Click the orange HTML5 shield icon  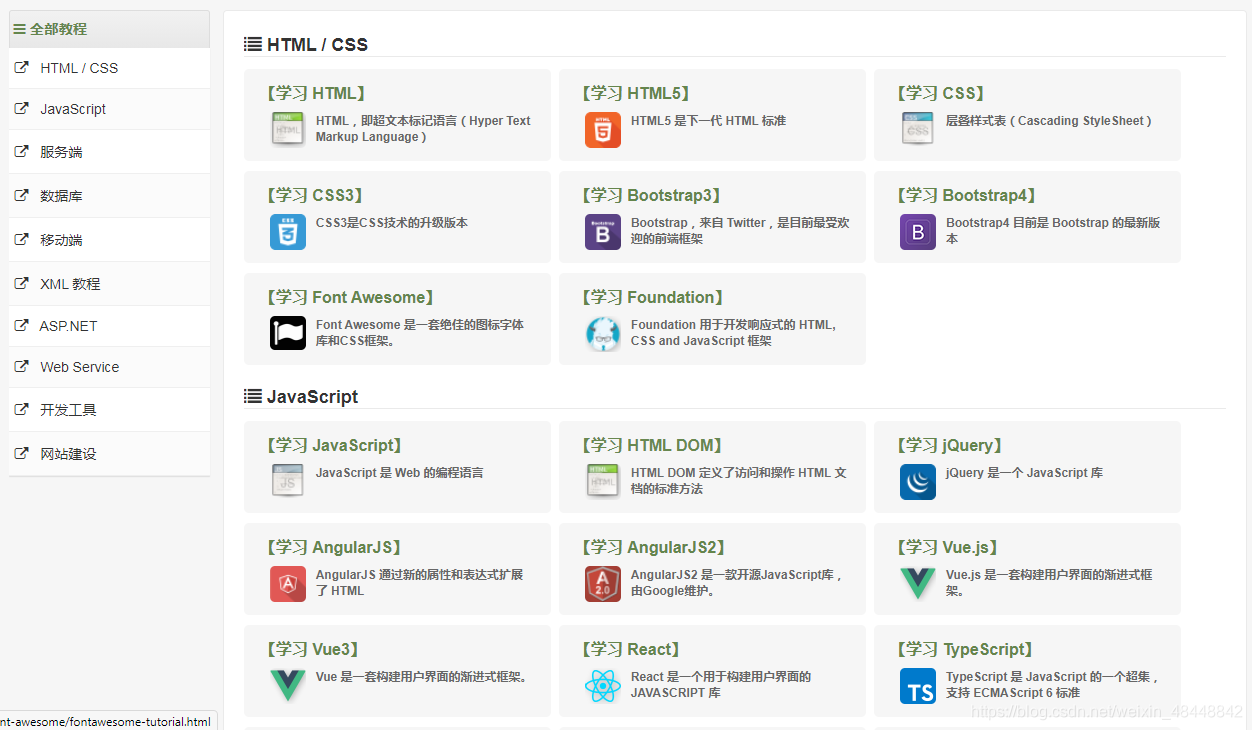click(x=603, y=130)
